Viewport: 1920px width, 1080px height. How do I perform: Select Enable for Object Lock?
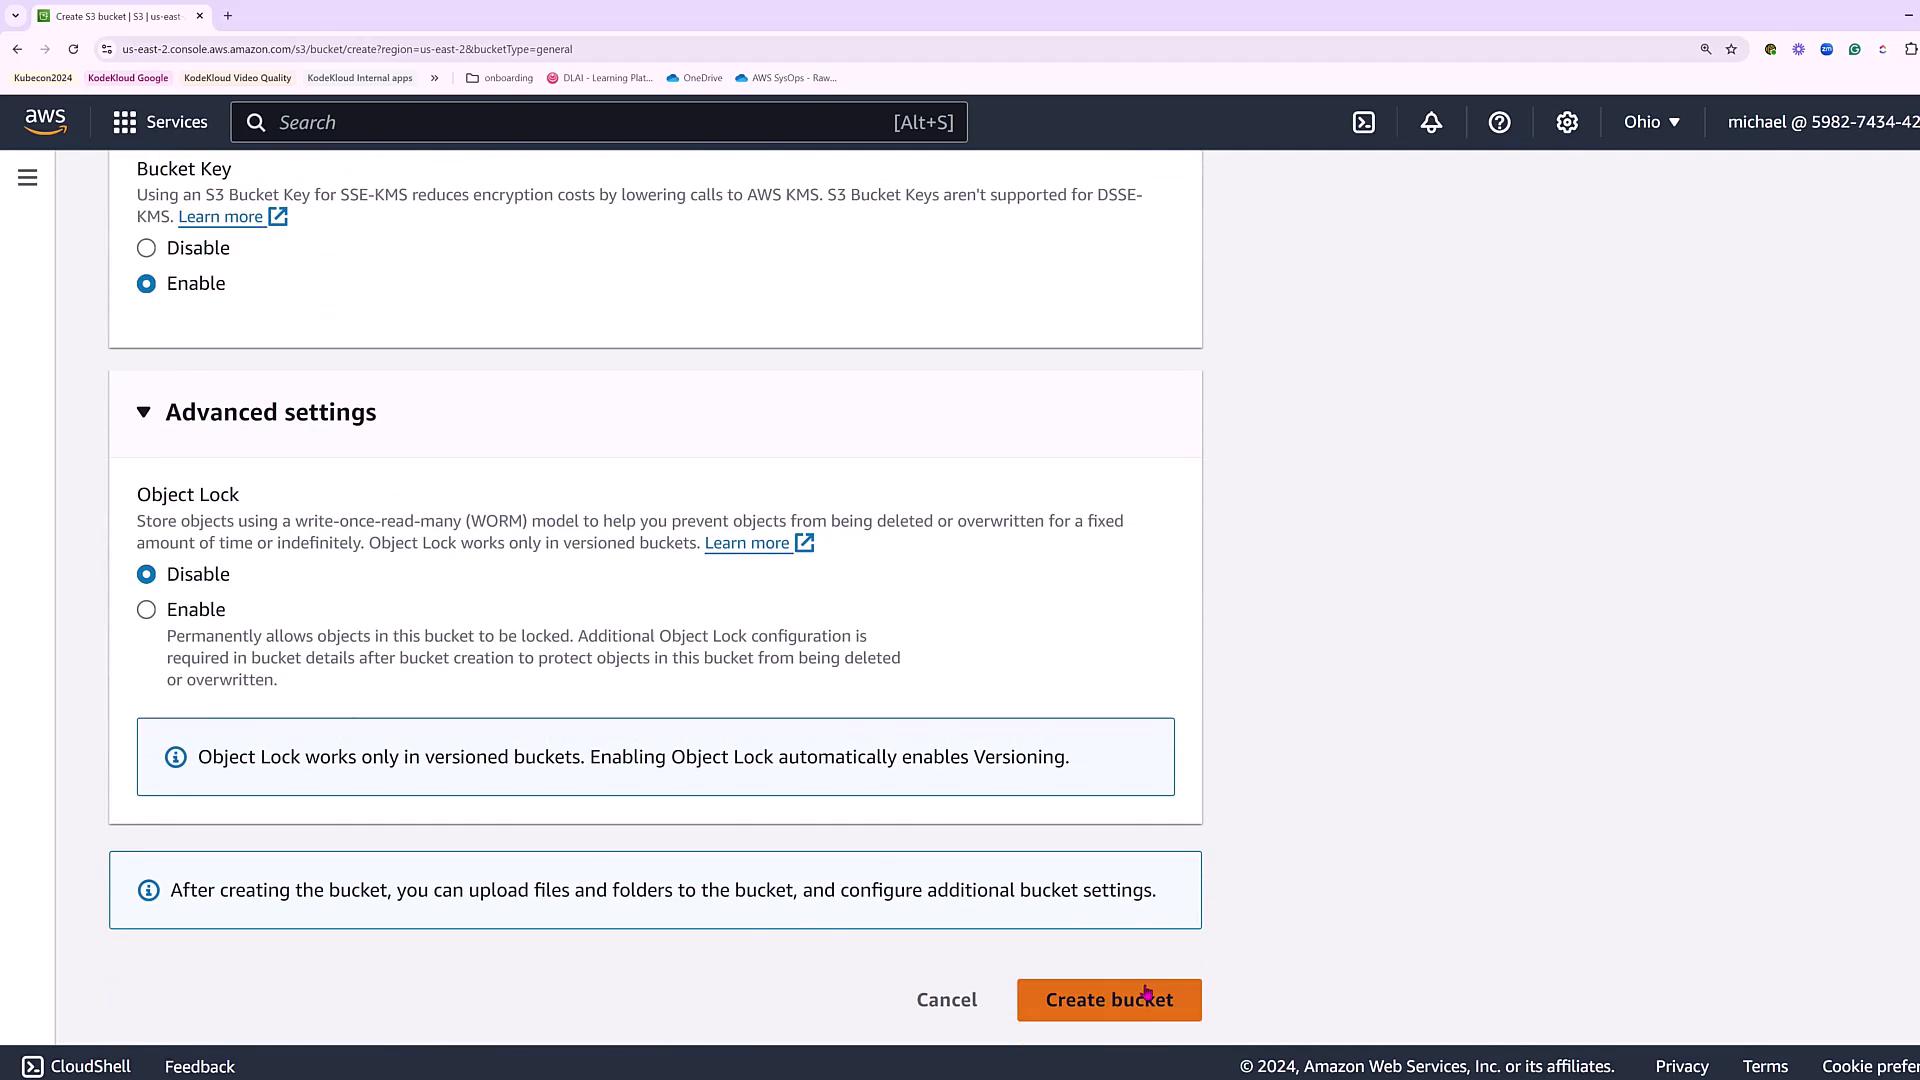pyautogui.click(x=147, y=610)
